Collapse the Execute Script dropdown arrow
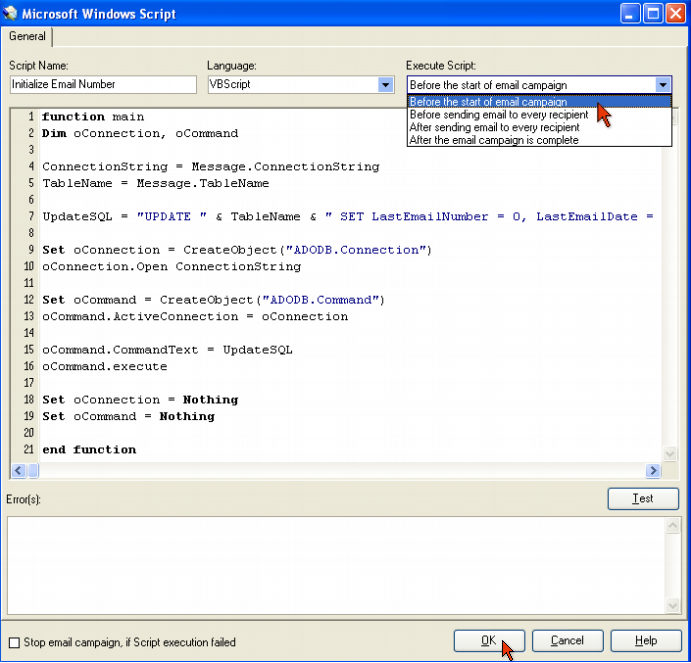Screen dimensions: 691x663 click(x=662, y=84)
